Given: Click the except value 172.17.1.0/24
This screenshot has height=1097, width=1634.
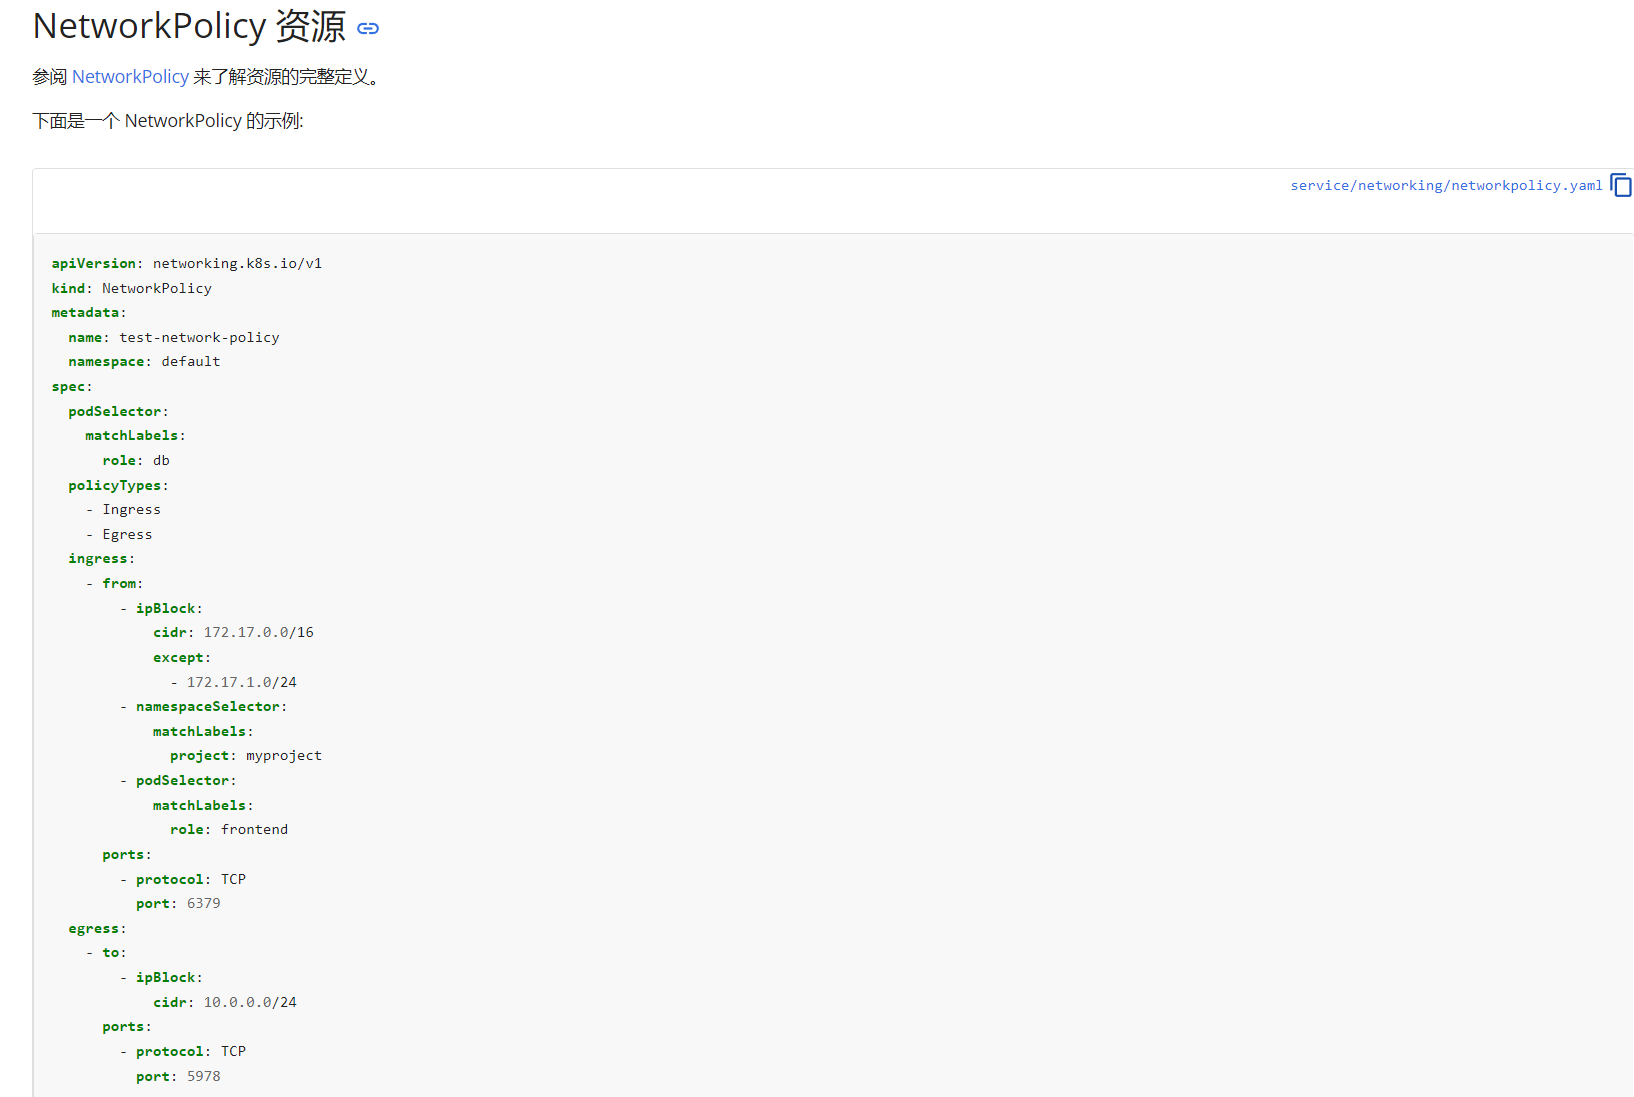Looking at the screenshot, I should click(x=241, y=681).
